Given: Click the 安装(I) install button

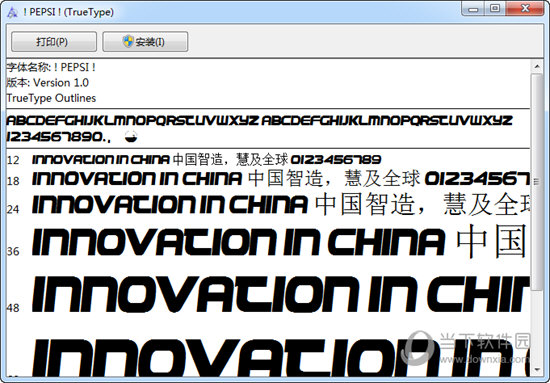Looking at the screenshot, I should pyautogui.click(x=145, y=42).
